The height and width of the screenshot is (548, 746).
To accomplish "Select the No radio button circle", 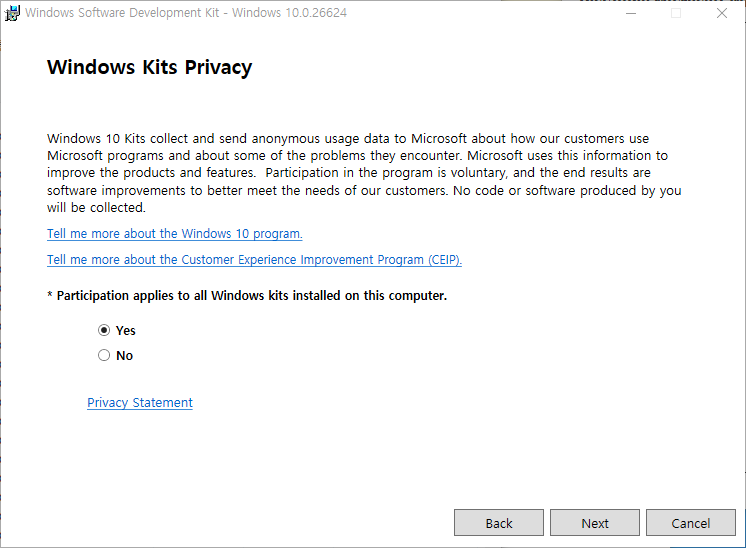I will click(104, 355).
